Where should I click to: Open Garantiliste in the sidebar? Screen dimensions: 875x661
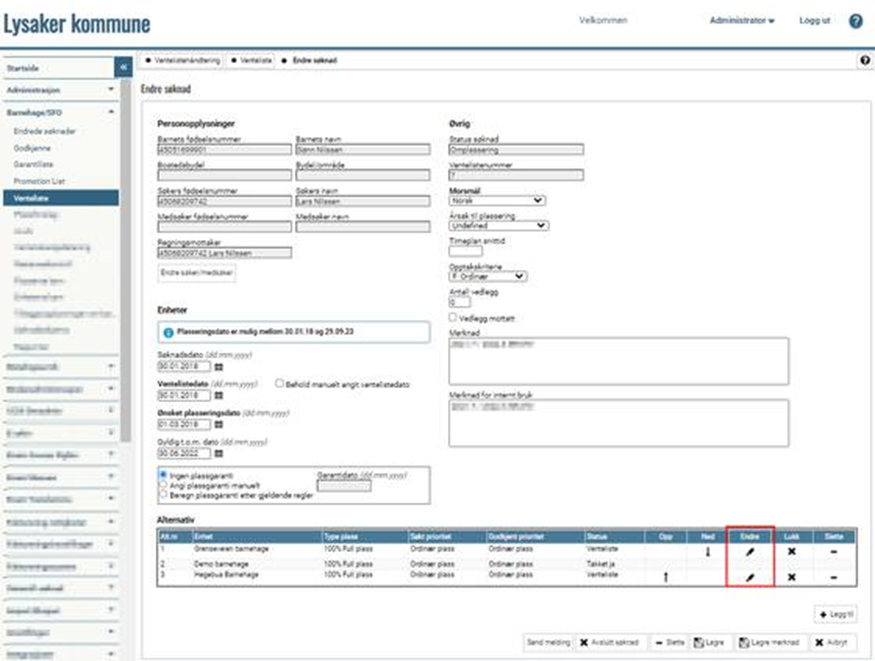(34, 164)
